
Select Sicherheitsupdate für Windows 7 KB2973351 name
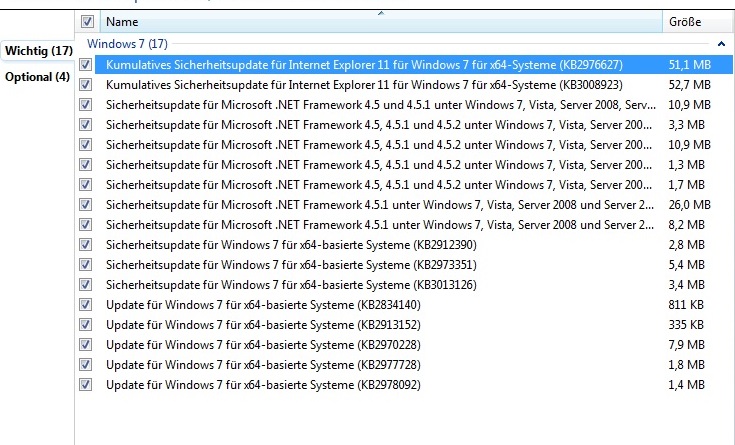[x=291, y=264]
